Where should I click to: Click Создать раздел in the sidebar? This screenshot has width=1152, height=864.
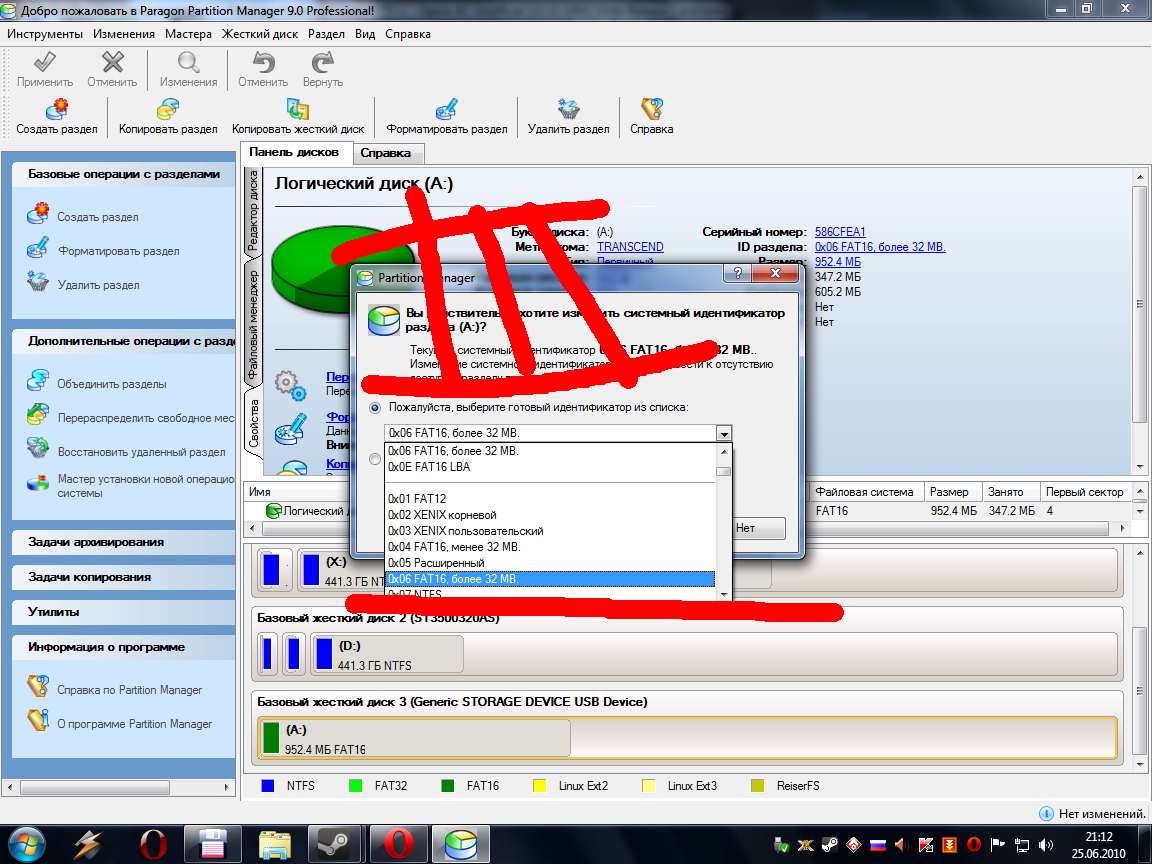click(x=98, y=217)
